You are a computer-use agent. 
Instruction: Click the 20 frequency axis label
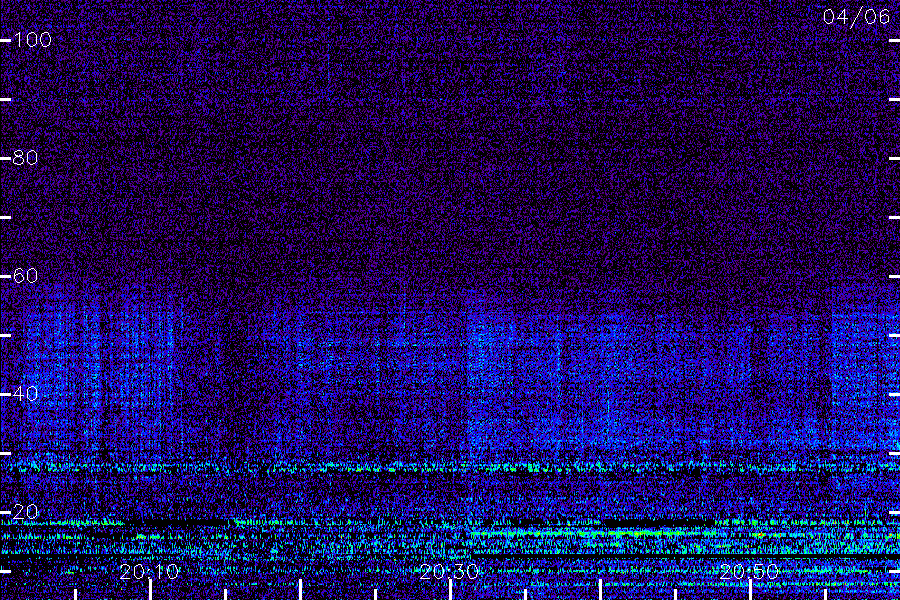[x=25, y=512]
